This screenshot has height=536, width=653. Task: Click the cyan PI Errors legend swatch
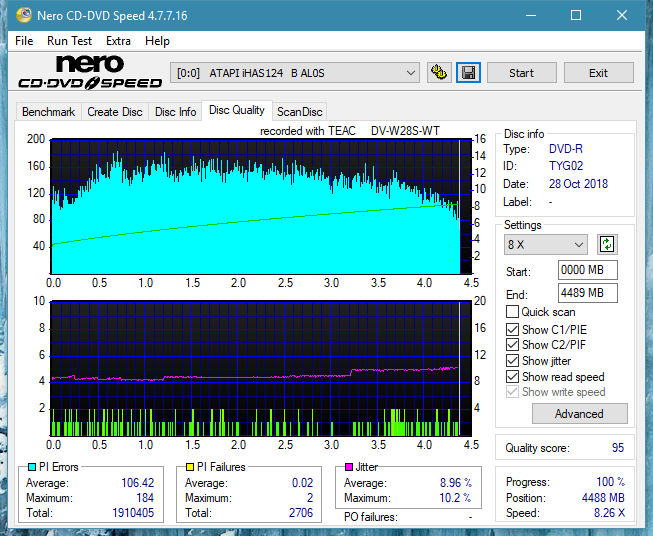click(32, 467)
